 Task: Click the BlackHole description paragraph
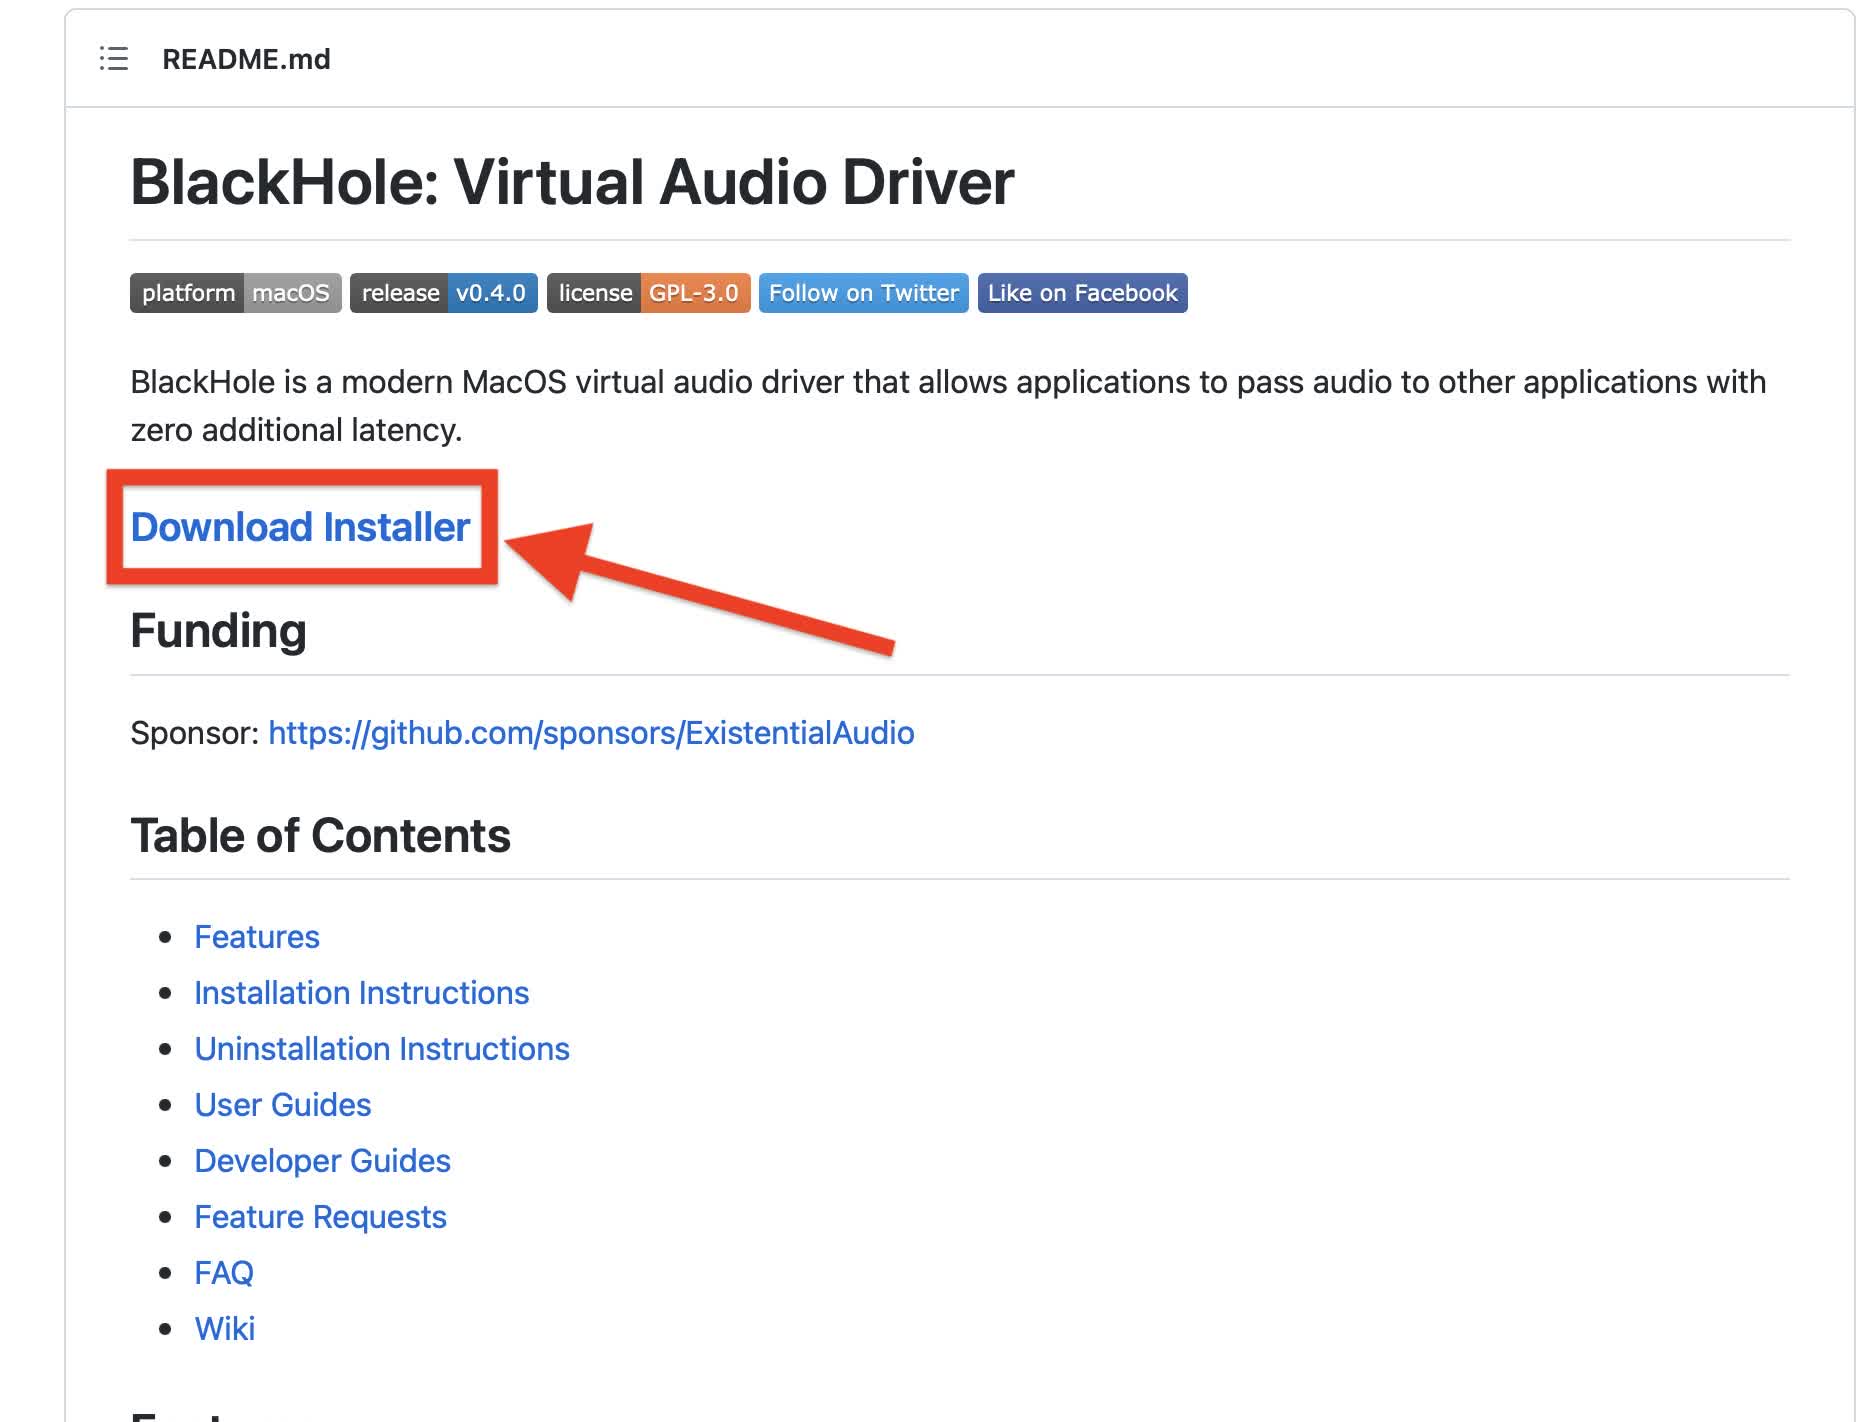948,406
